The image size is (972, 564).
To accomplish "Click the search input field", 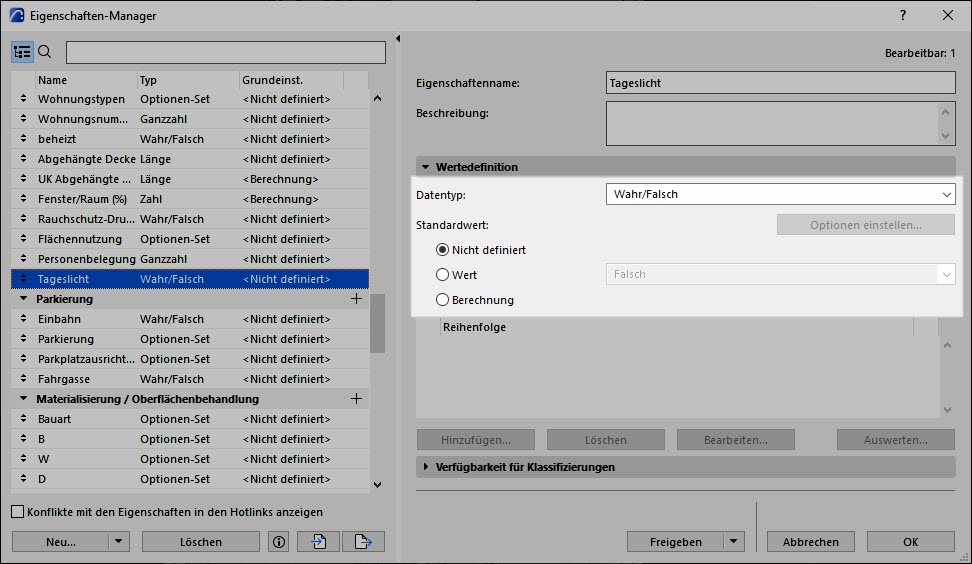I will (226, 52).
